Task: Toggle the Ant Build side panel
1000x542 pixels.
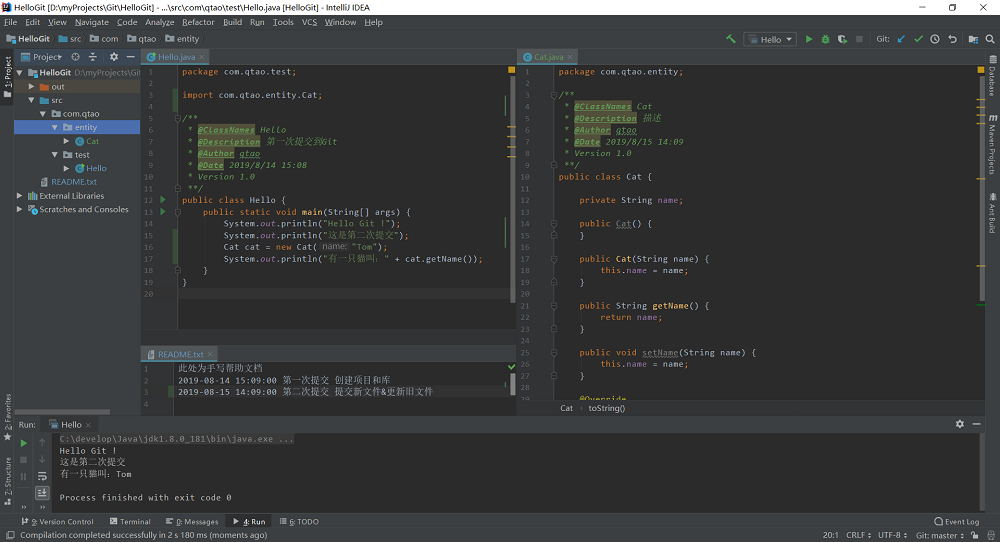Action: [x=993, y=214]
